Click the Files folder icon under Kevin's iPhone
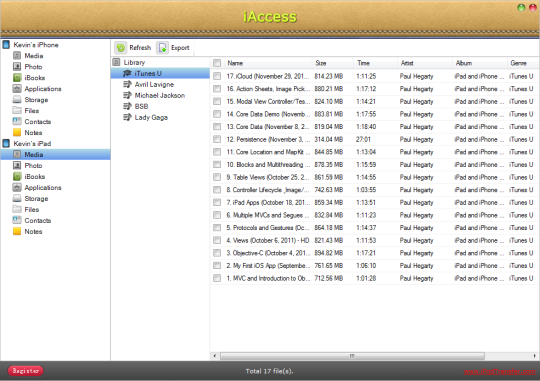This screenshot has width=540, height=381. click(17, 111)
